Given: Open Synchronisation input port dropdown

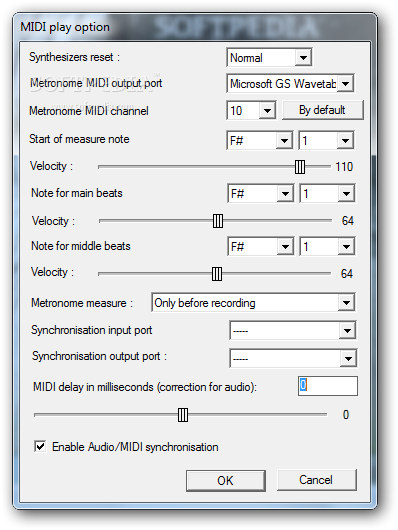Looking at the screenshot, I should coord(292,330).
